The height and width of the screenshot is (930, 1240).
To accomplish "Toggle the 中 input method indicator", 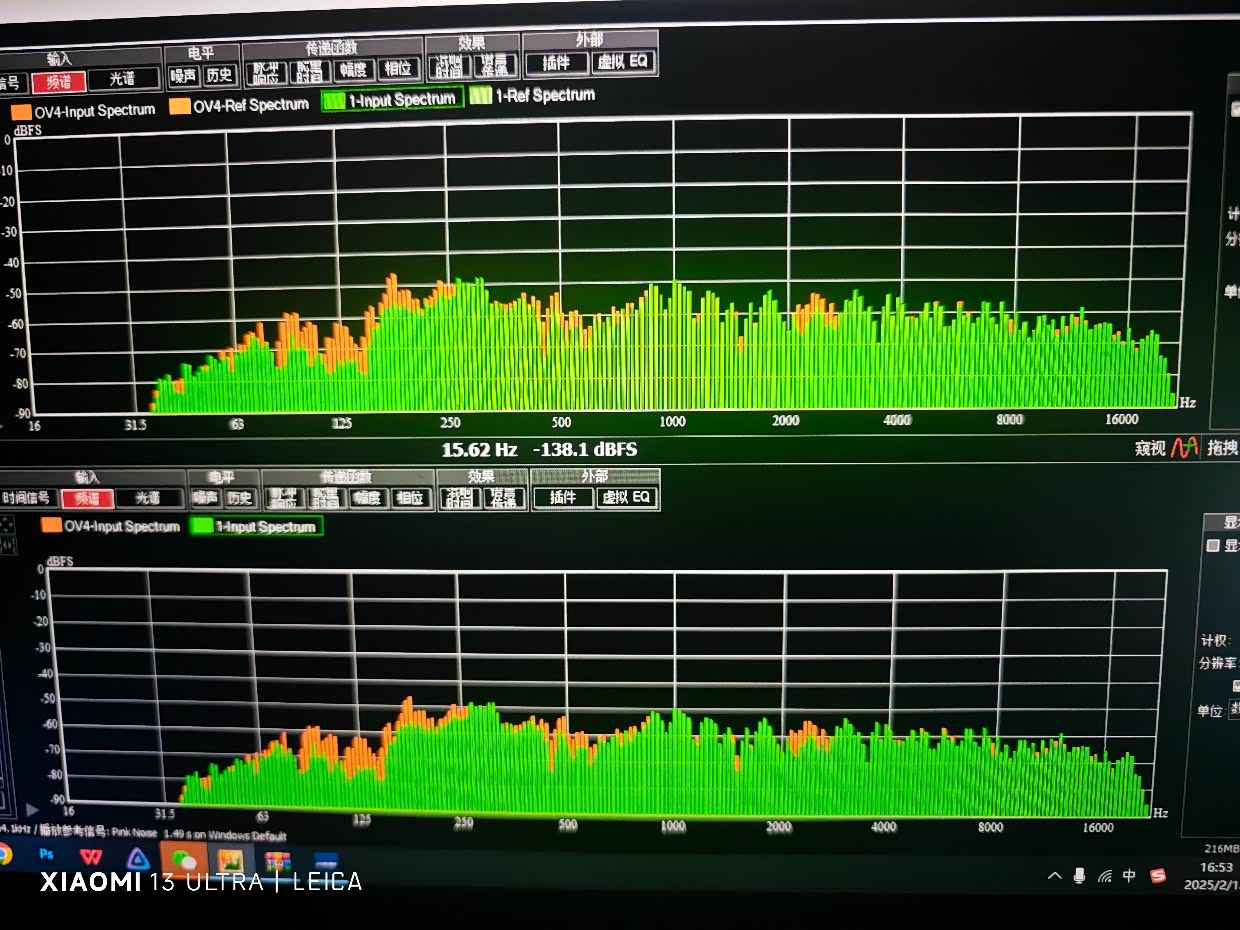I will tap(1129, 876).
